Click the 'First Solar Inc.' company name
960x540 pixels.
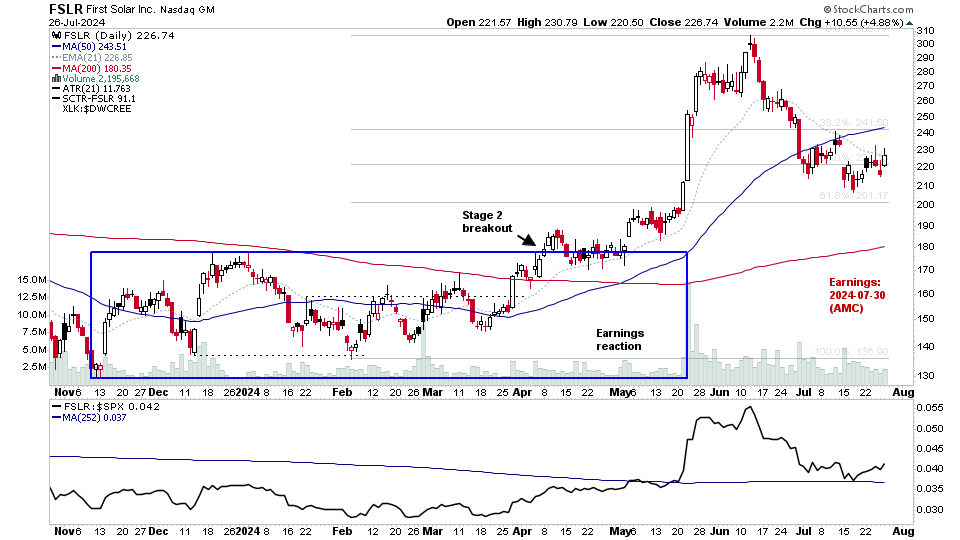pyautogui.click(x=121, y=10)
